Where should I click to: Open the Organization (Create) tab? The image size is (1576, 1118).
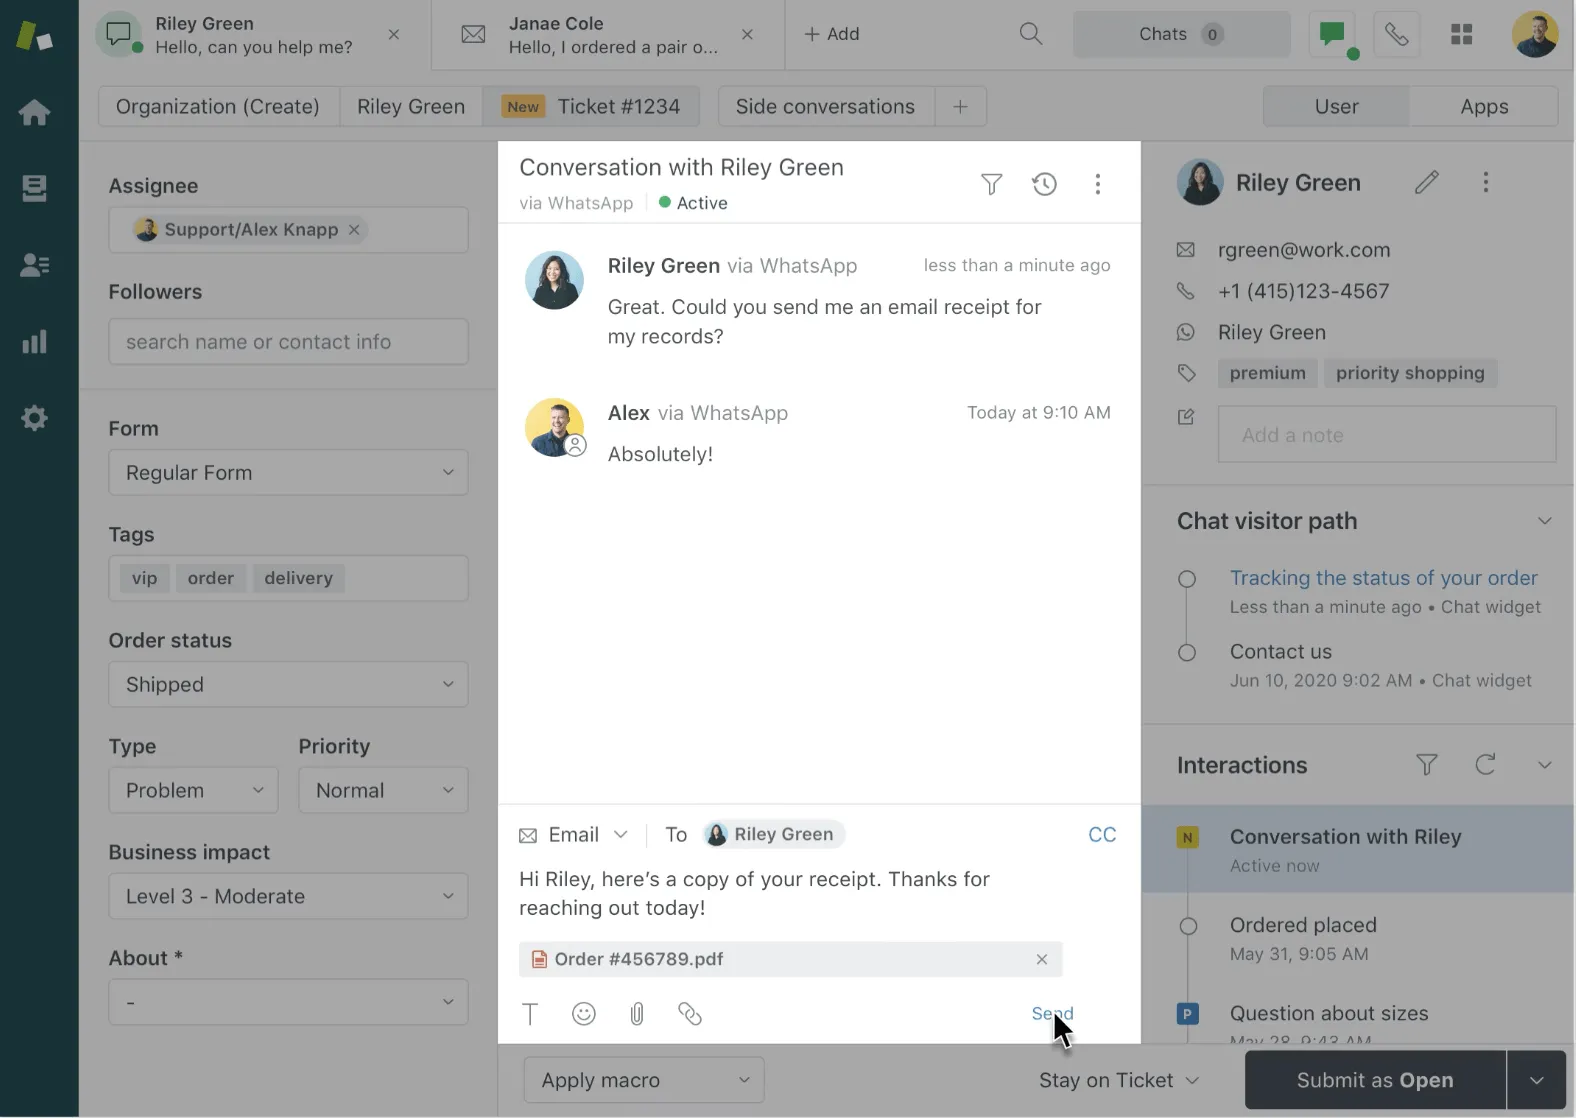pyautogui.click(x=218, y=106)
